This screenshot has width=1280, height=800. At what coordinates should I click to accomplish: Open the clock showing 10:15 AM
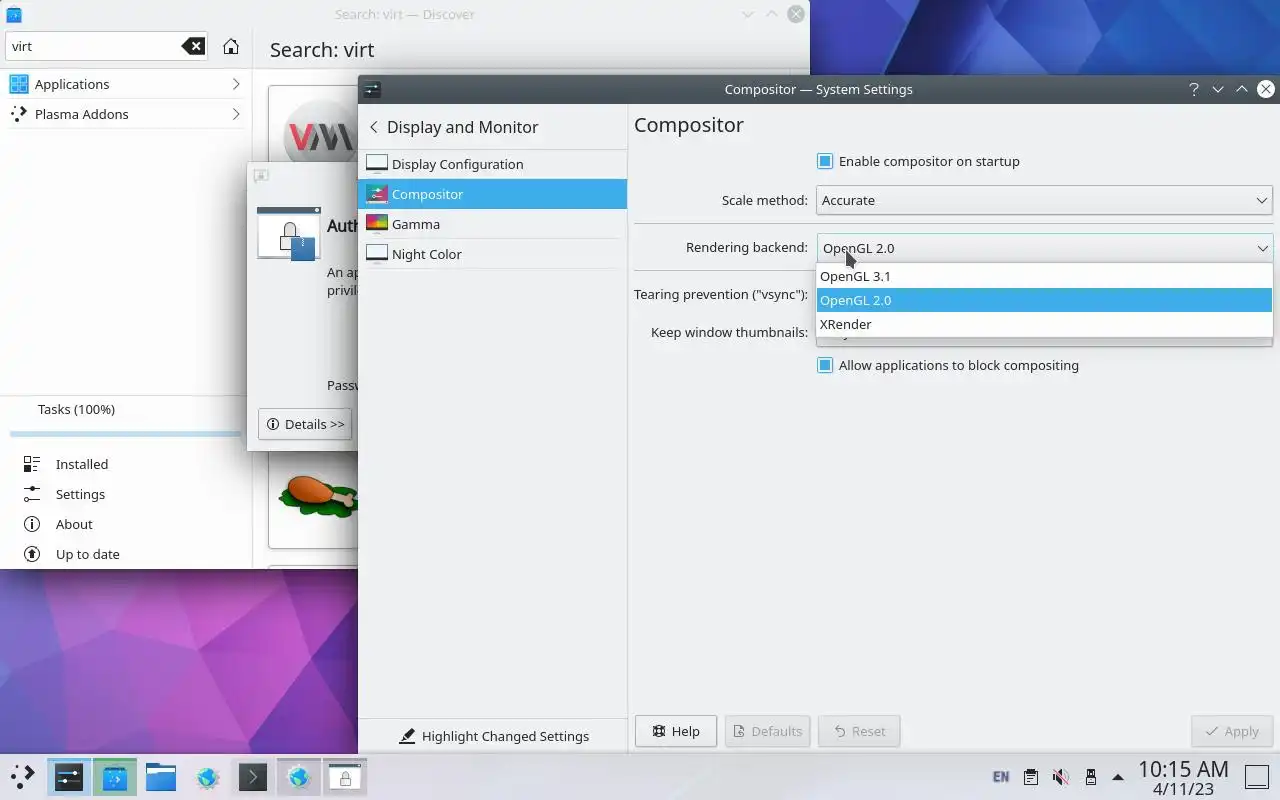(x=1183, y=777)
